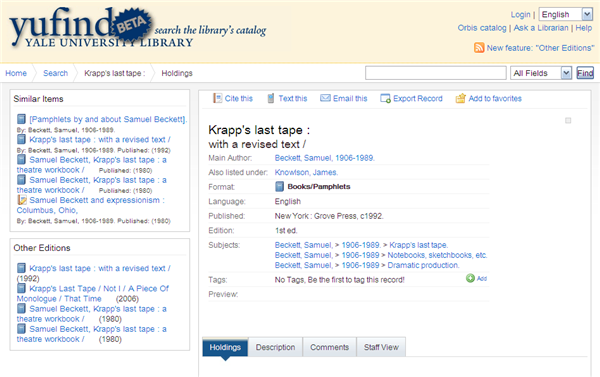The width and height of the screenshot is (600, 377).
Task: Go to the Search breadcrumb
Action: (55, 73)
